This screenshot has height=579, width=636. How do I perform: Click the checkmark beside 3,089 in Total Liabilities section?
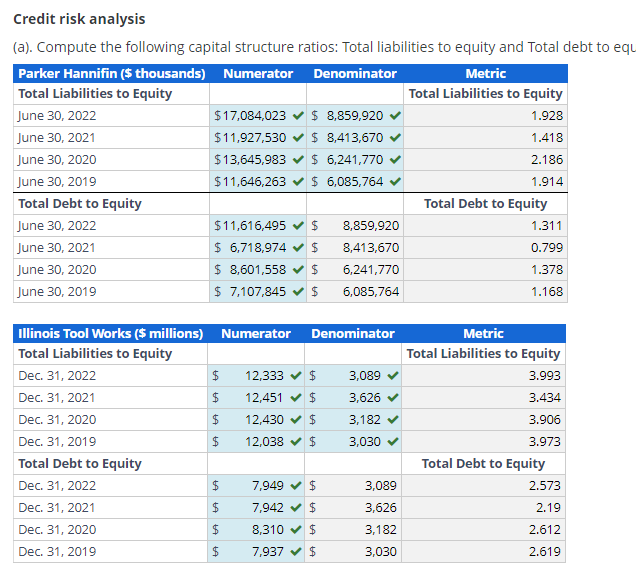pyautogui.click(x=393, y=376)
